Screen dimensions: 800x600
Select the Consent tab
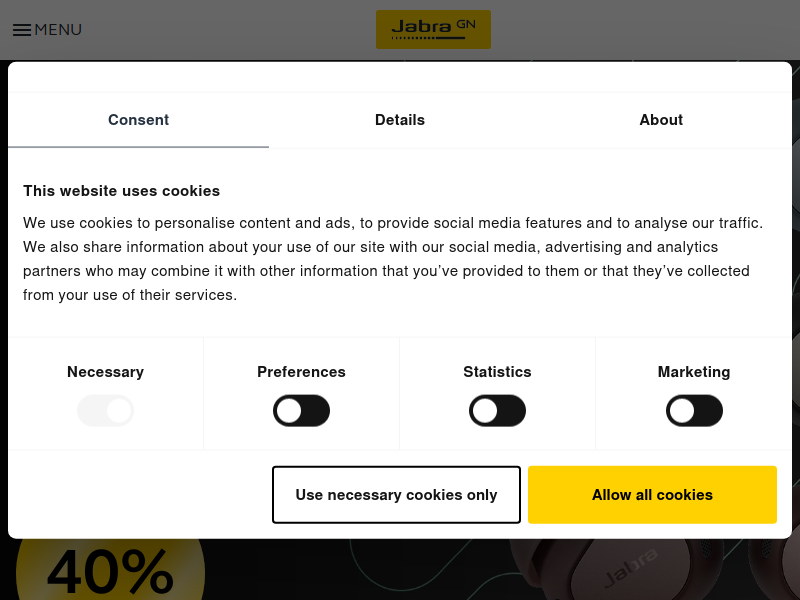point(138,120)
